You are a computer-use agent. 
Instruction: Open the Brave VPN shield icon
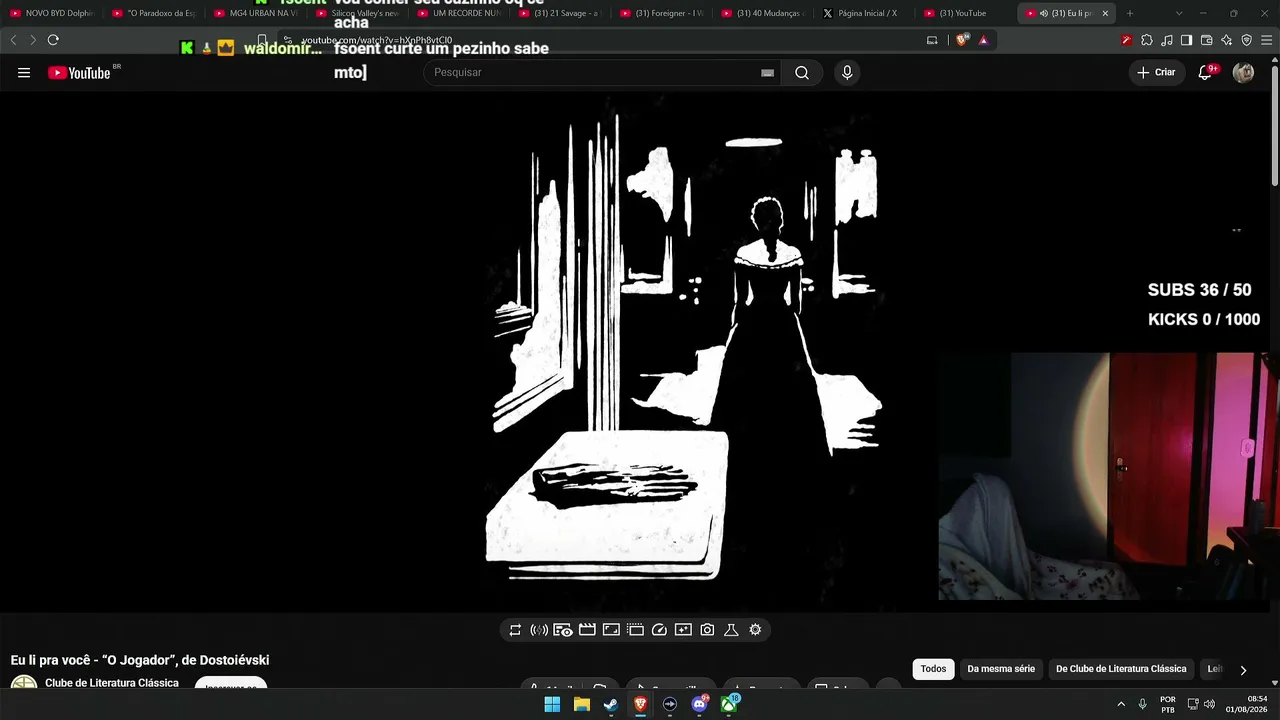(x=1247, y=40)
